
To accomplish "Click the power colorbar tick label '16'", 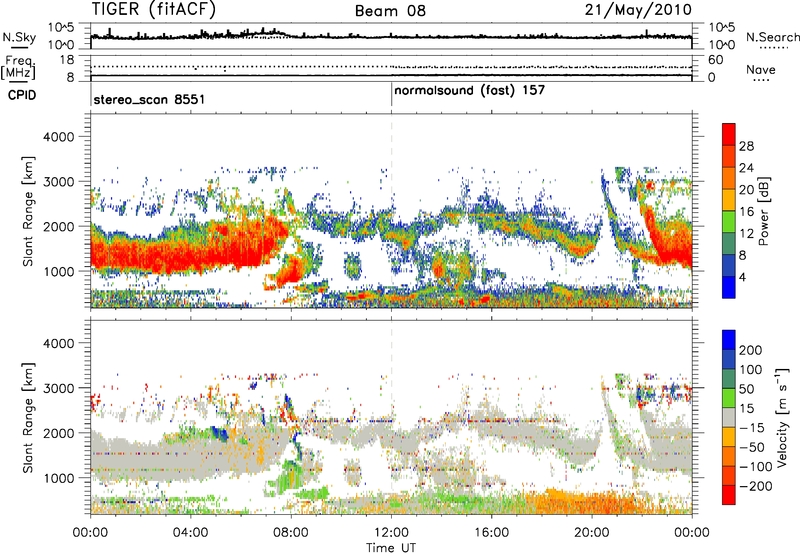I will (x=746, y=212).
